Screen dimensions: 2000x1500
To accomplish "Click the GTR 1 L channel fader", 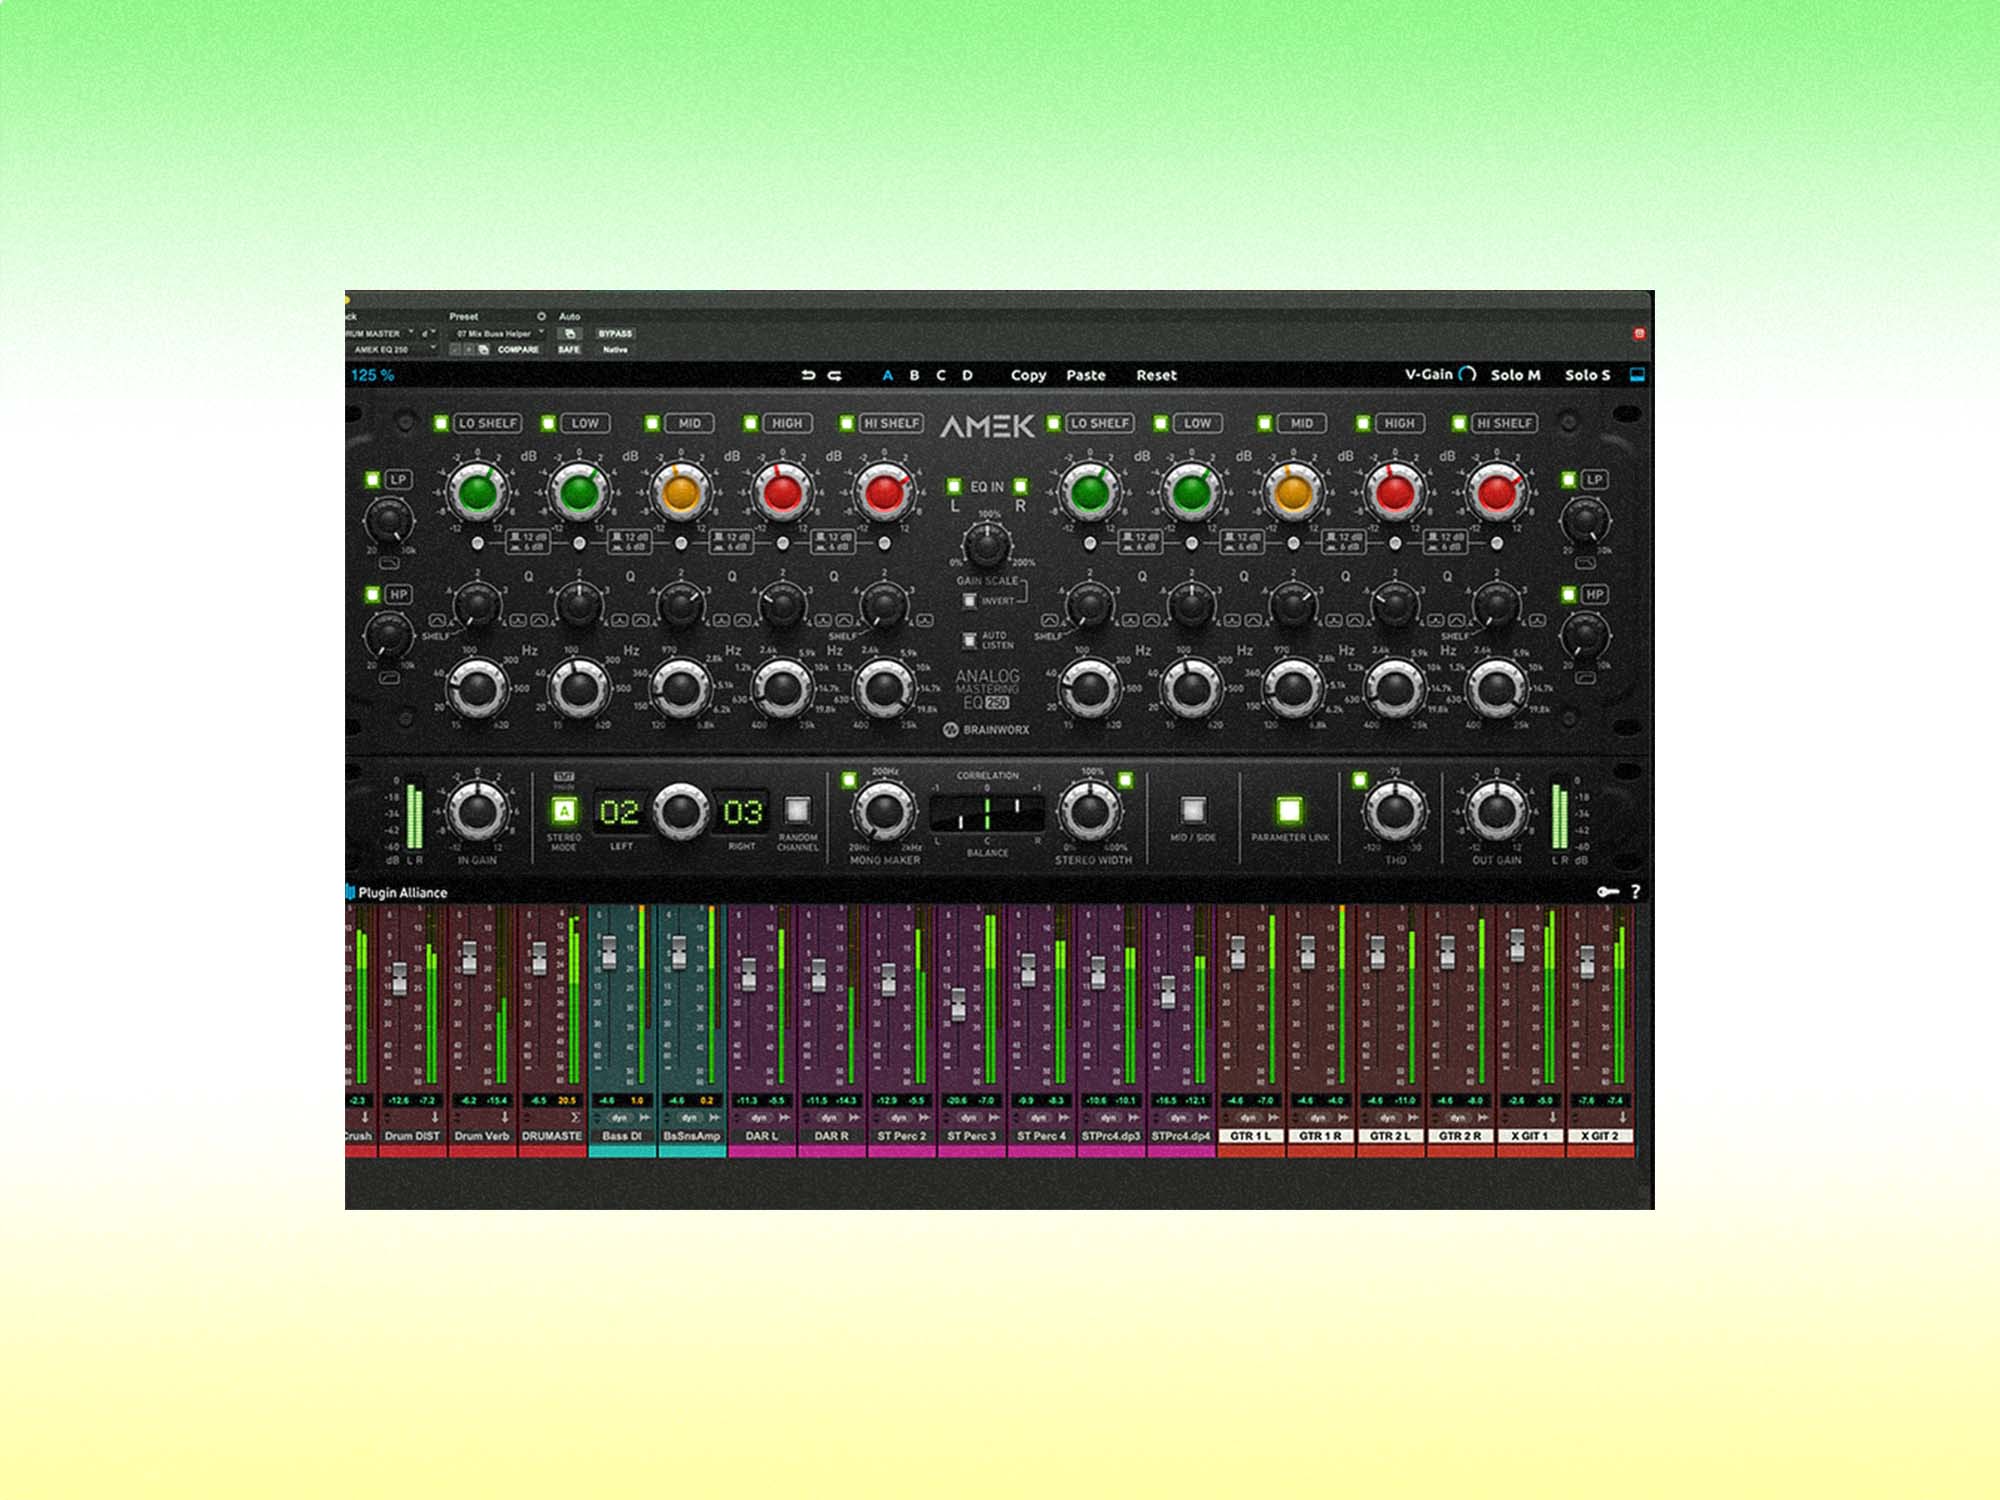I will click(1237, 952).
